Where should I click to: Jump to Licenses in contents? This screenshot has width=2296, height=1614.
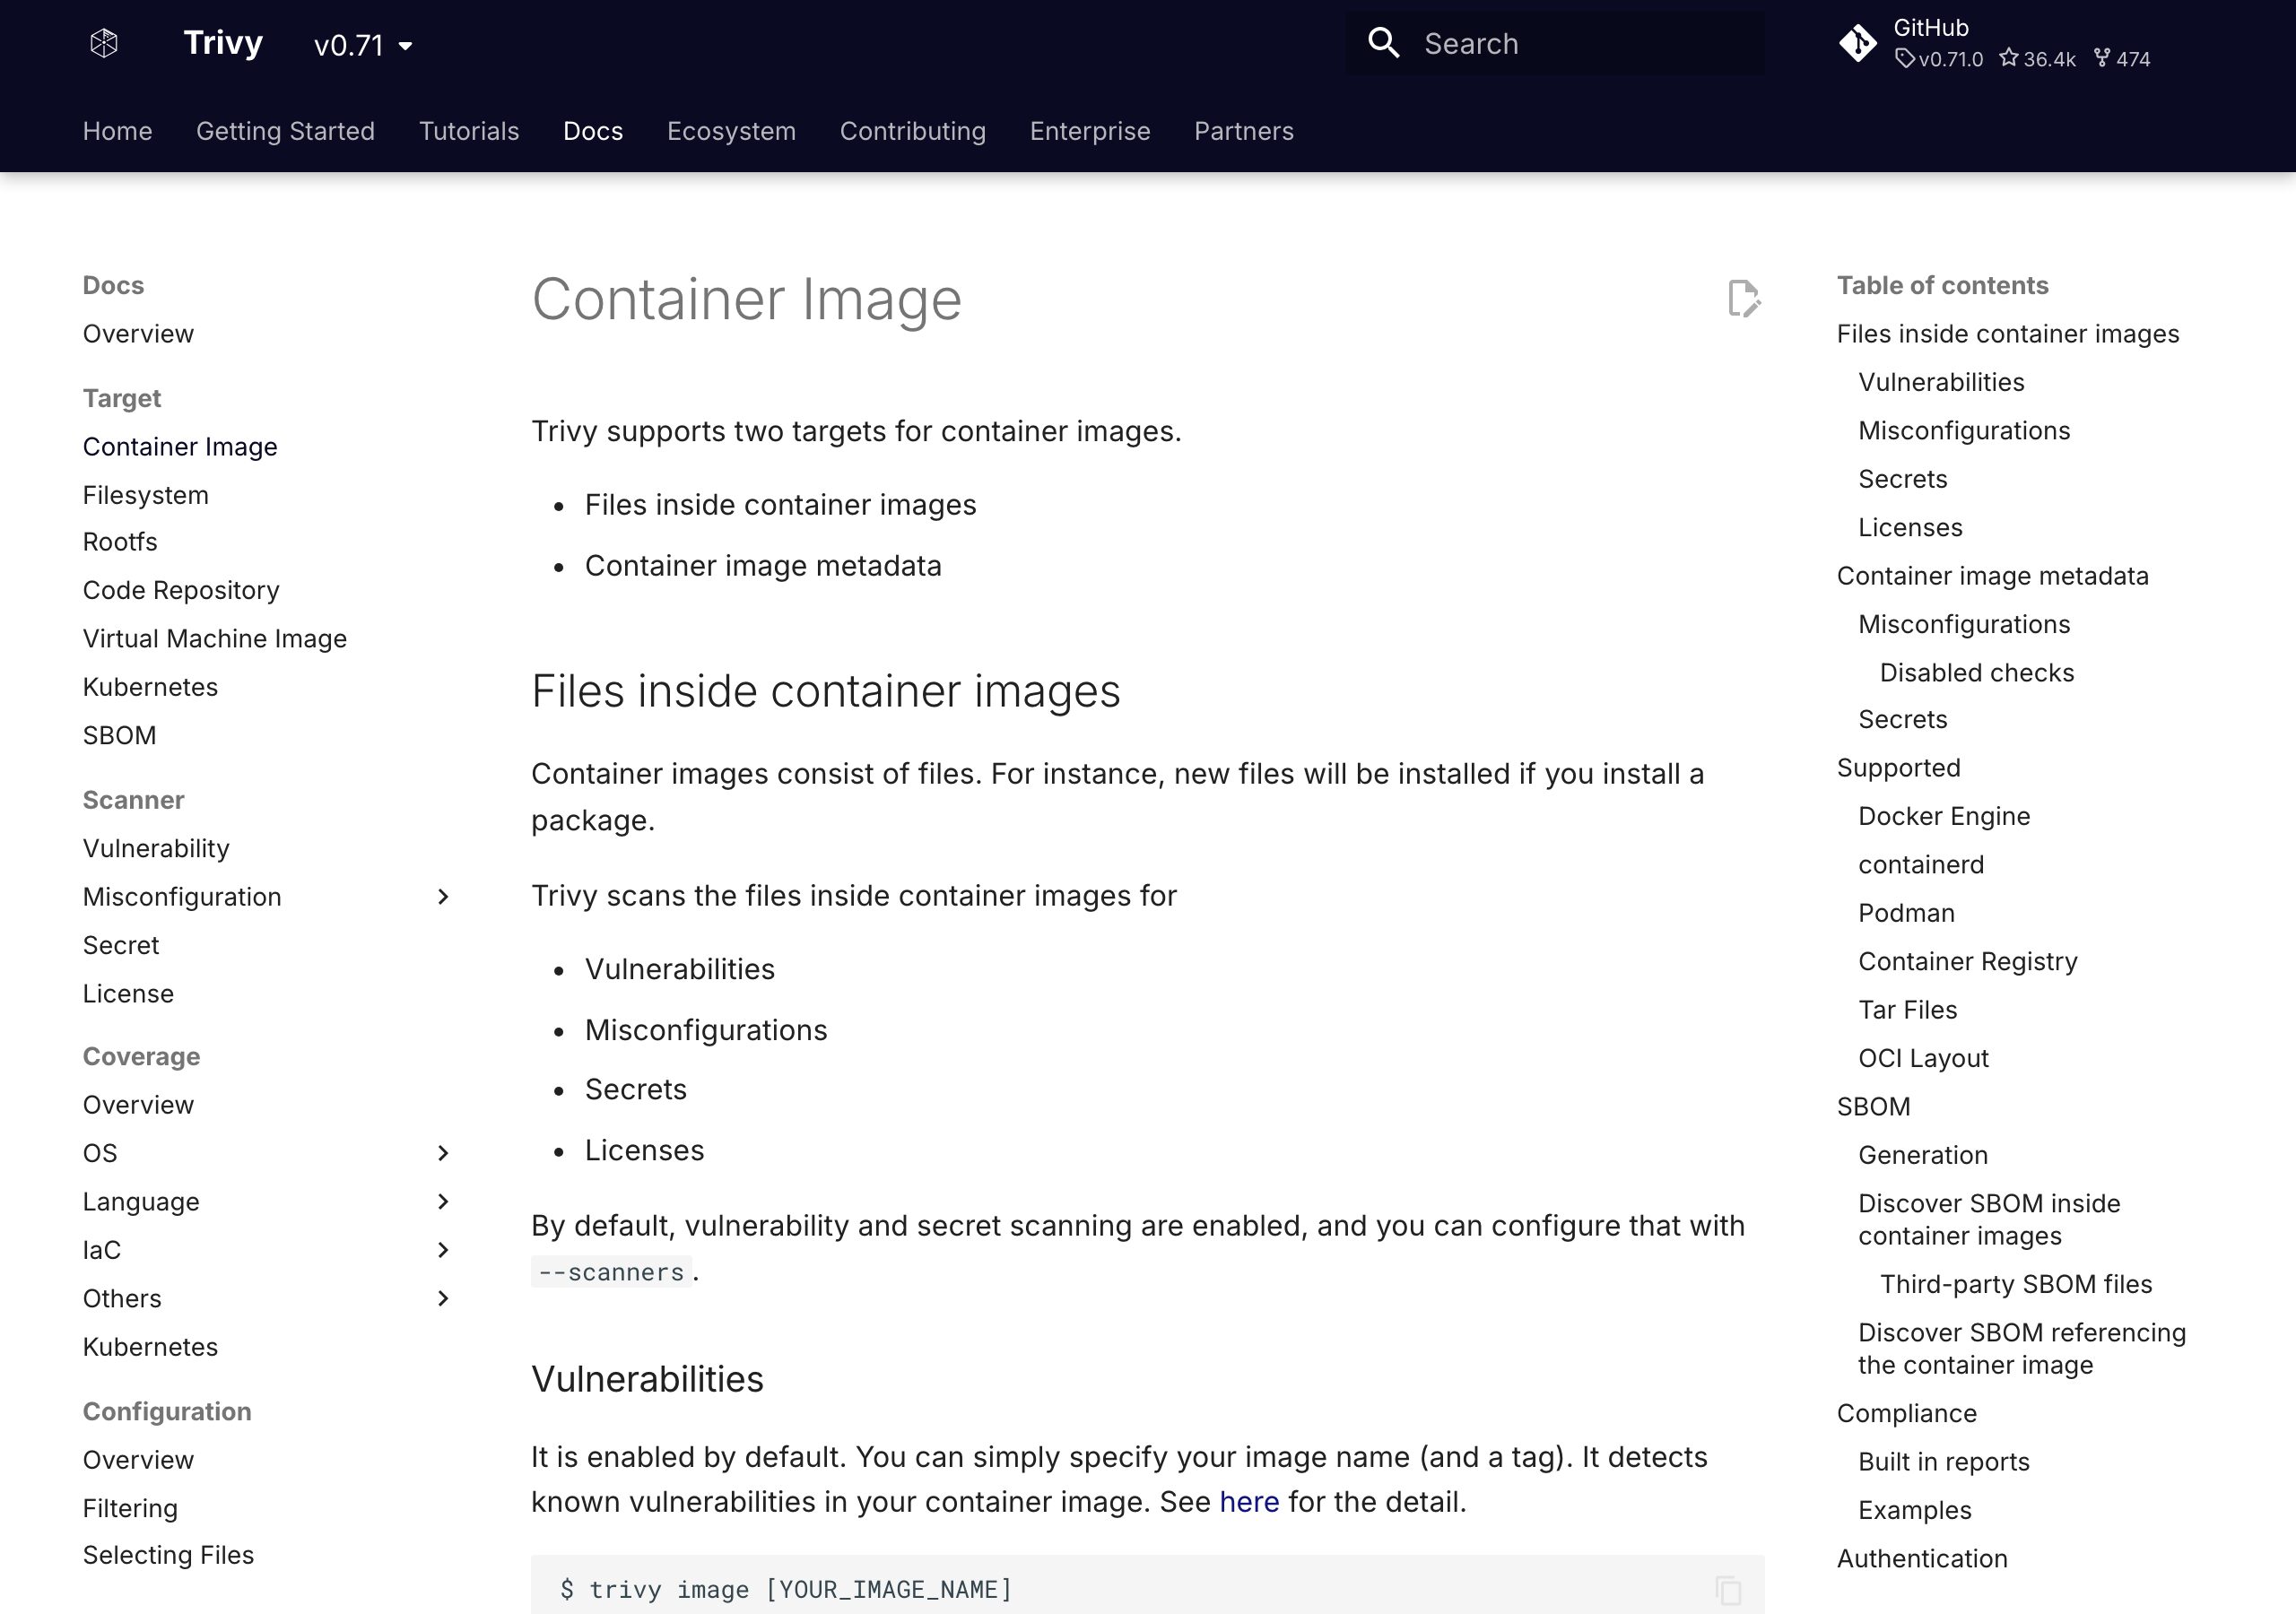pyautogui.click(x=1910, y=527)
